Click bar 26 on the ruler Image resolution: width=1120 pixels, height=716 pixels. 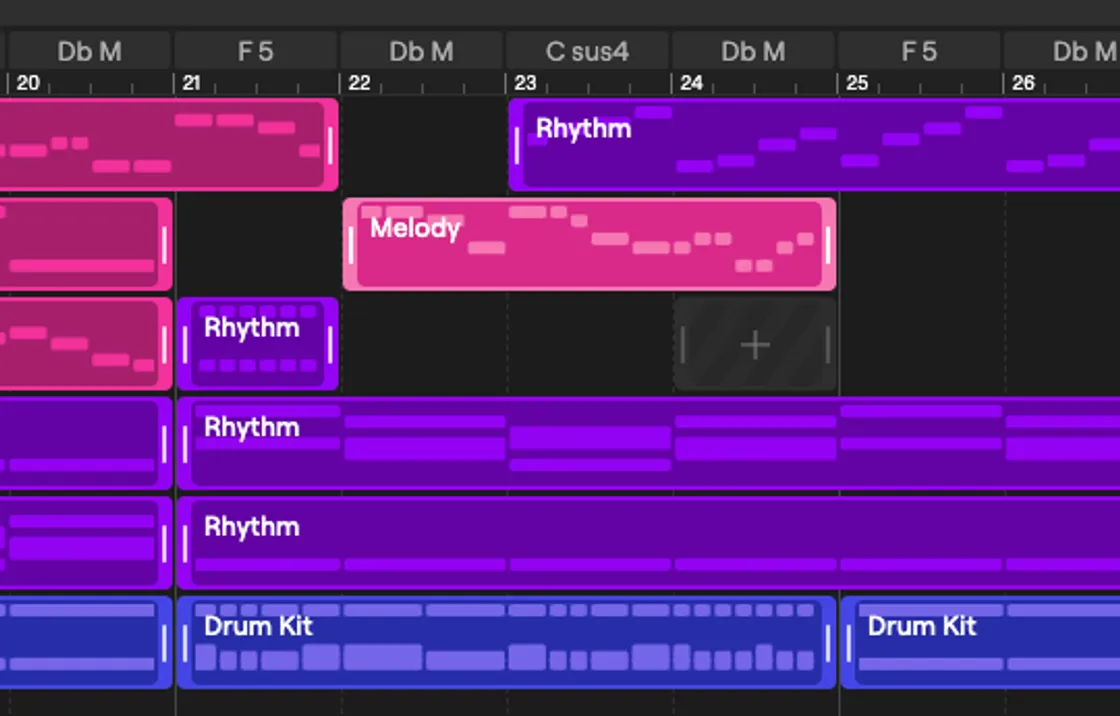click(x=1024, y=83)
